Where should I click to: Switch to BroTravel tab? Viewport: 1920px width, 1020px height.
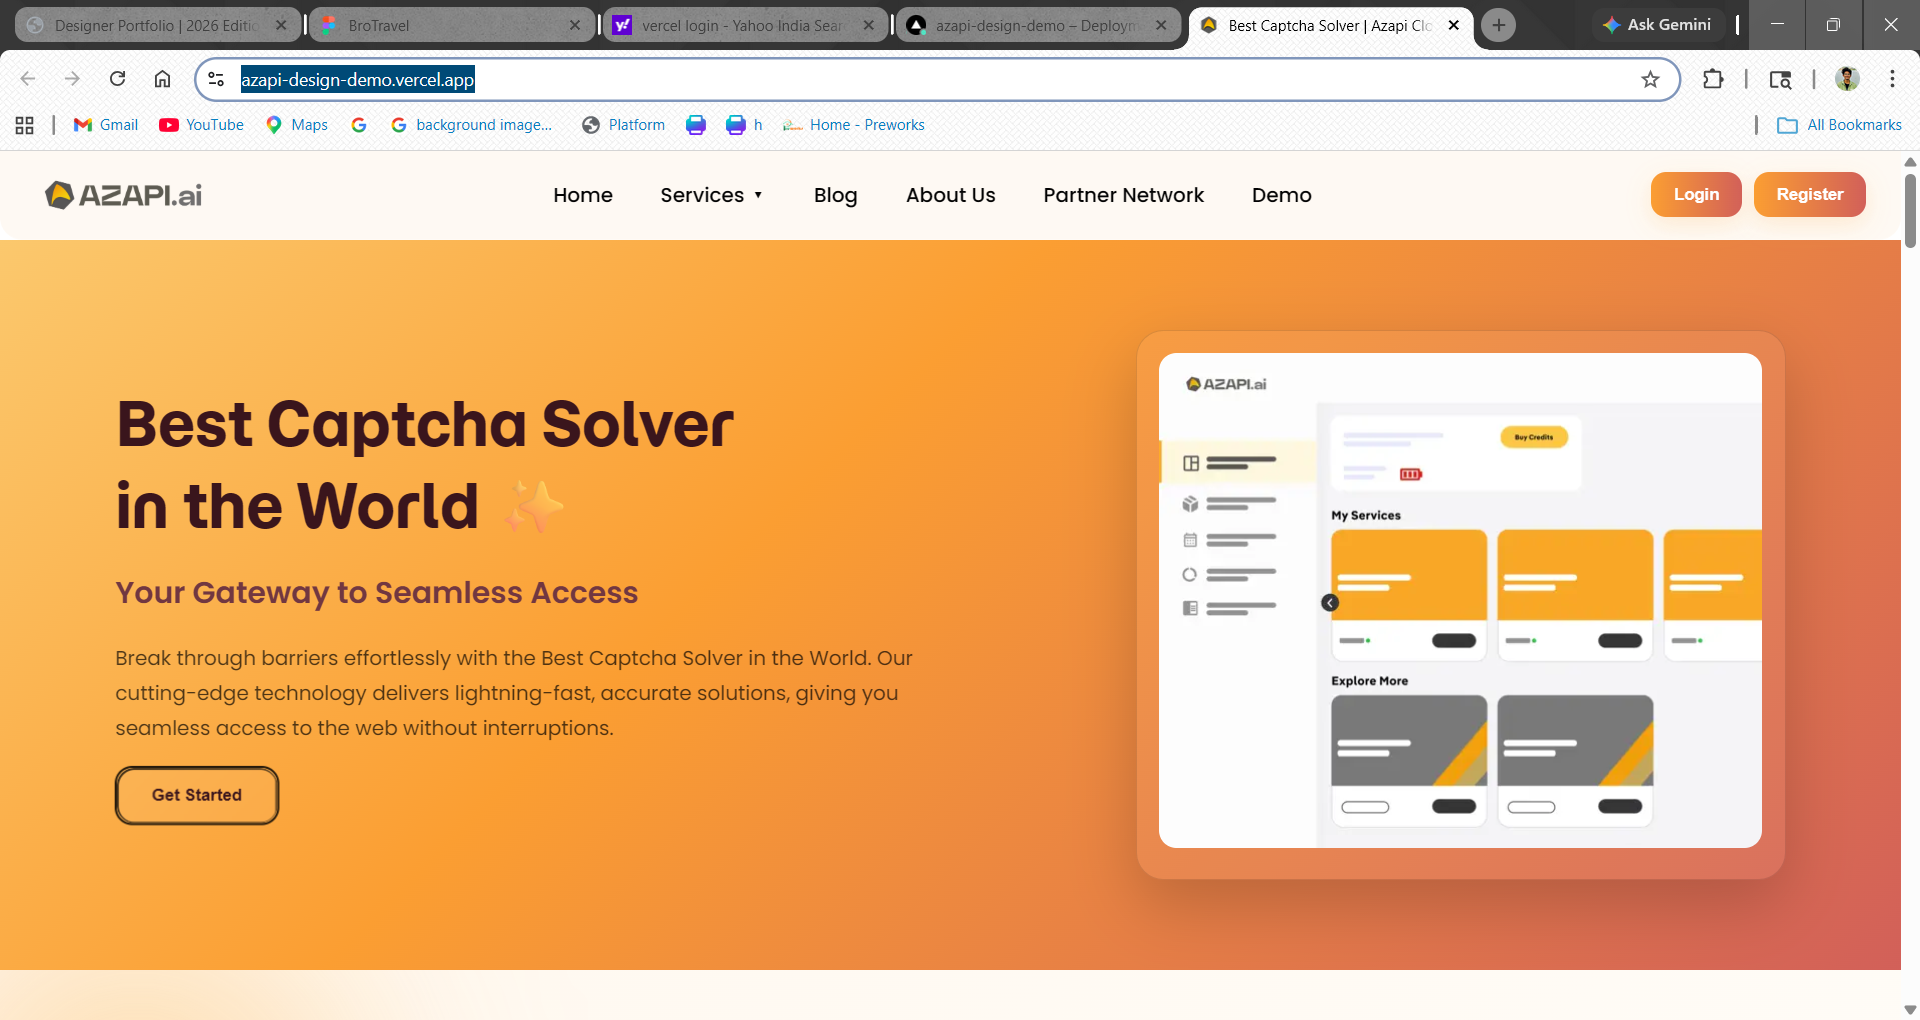(x=440, y=25)
